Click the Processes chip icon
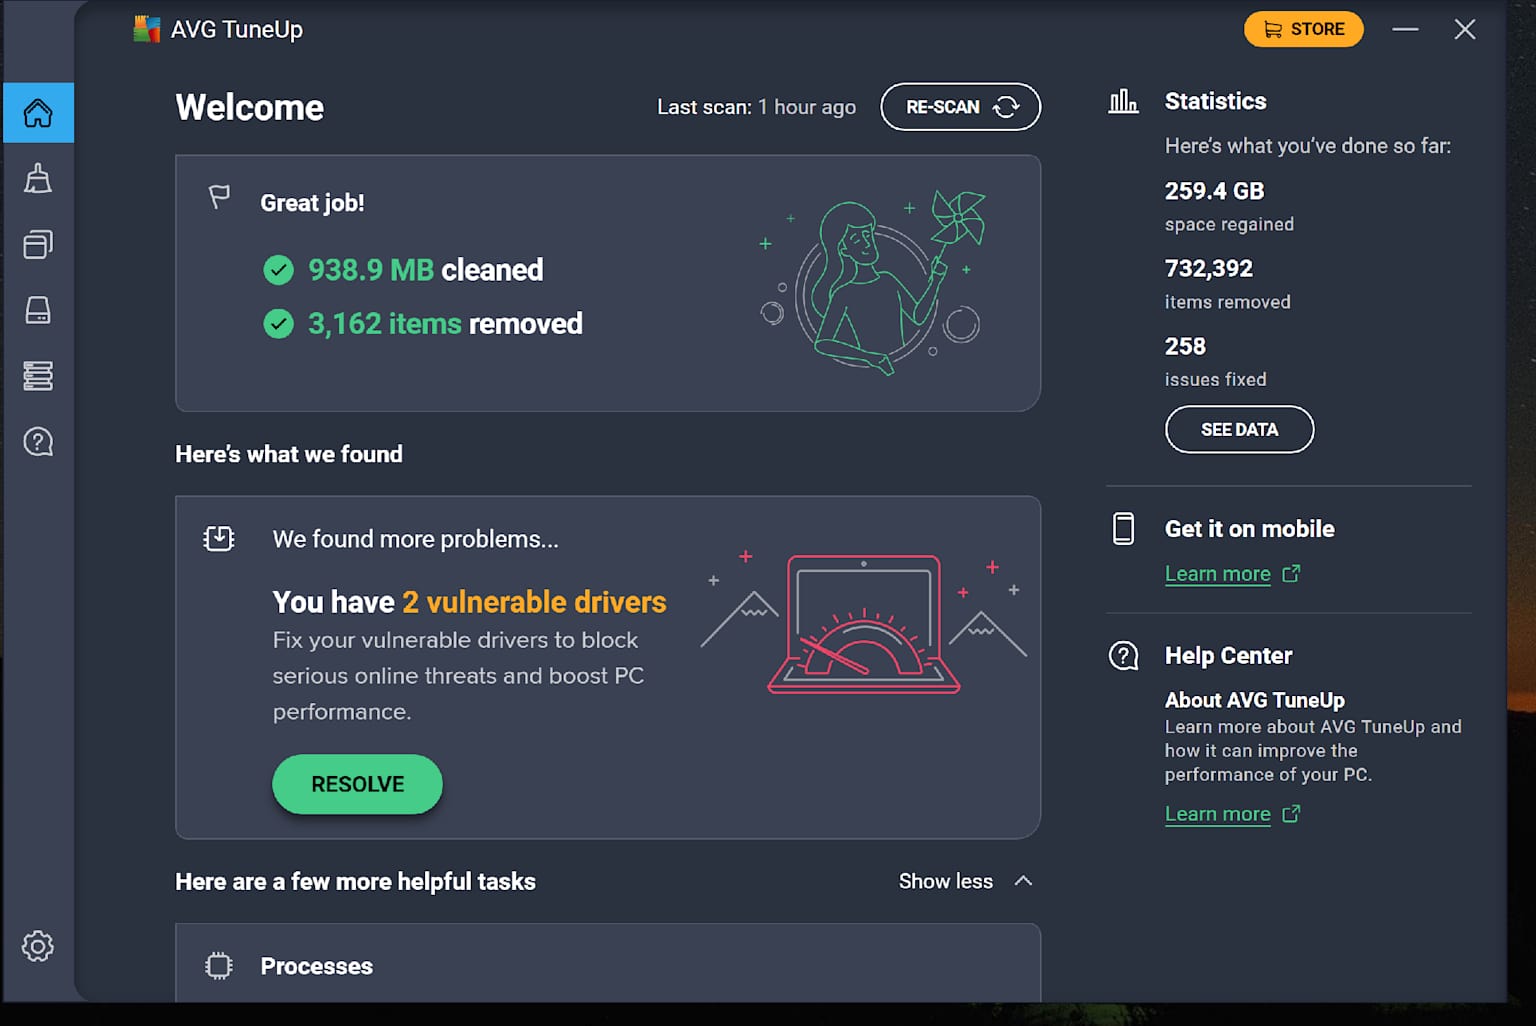This screenshot has height=1026, width=1536. (218, 965)
